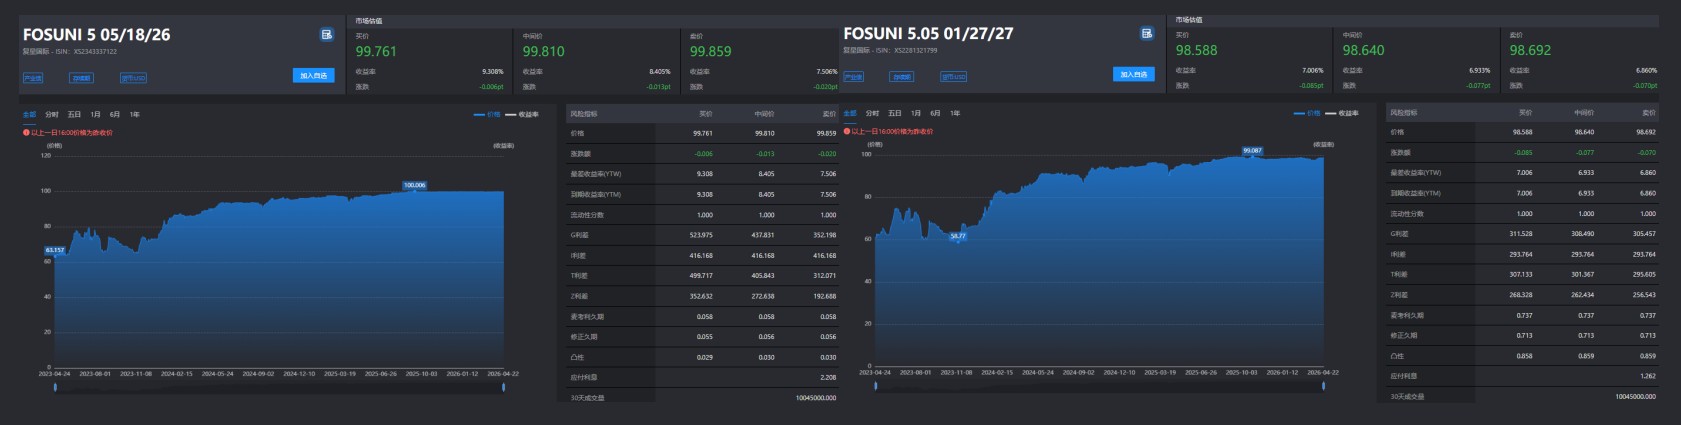
Task: Select 1年 range tab on right chart
Action: coord(955,114)
